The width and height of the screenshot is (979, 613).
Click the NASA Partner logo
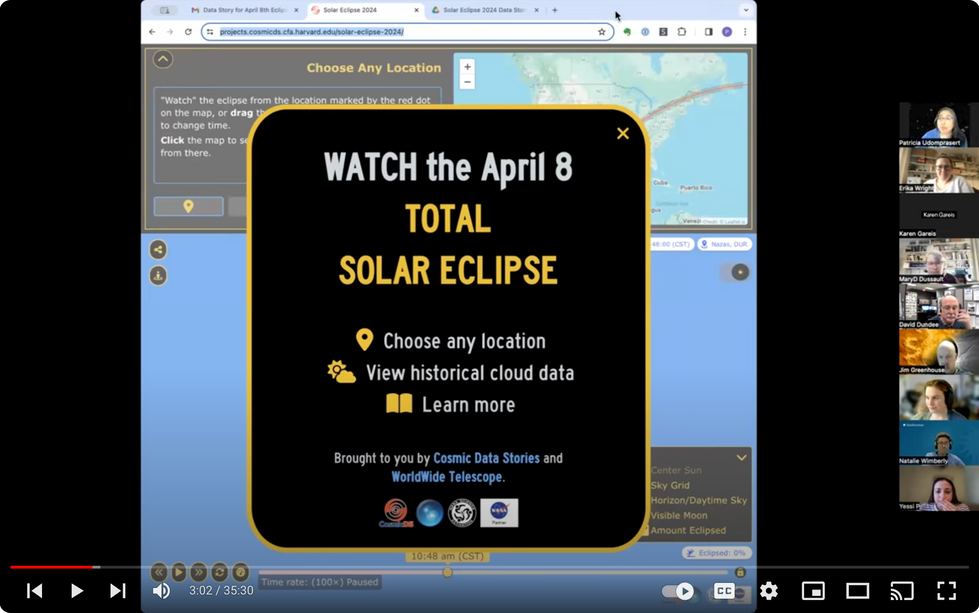pyautogui.click(x=499, y=513)
